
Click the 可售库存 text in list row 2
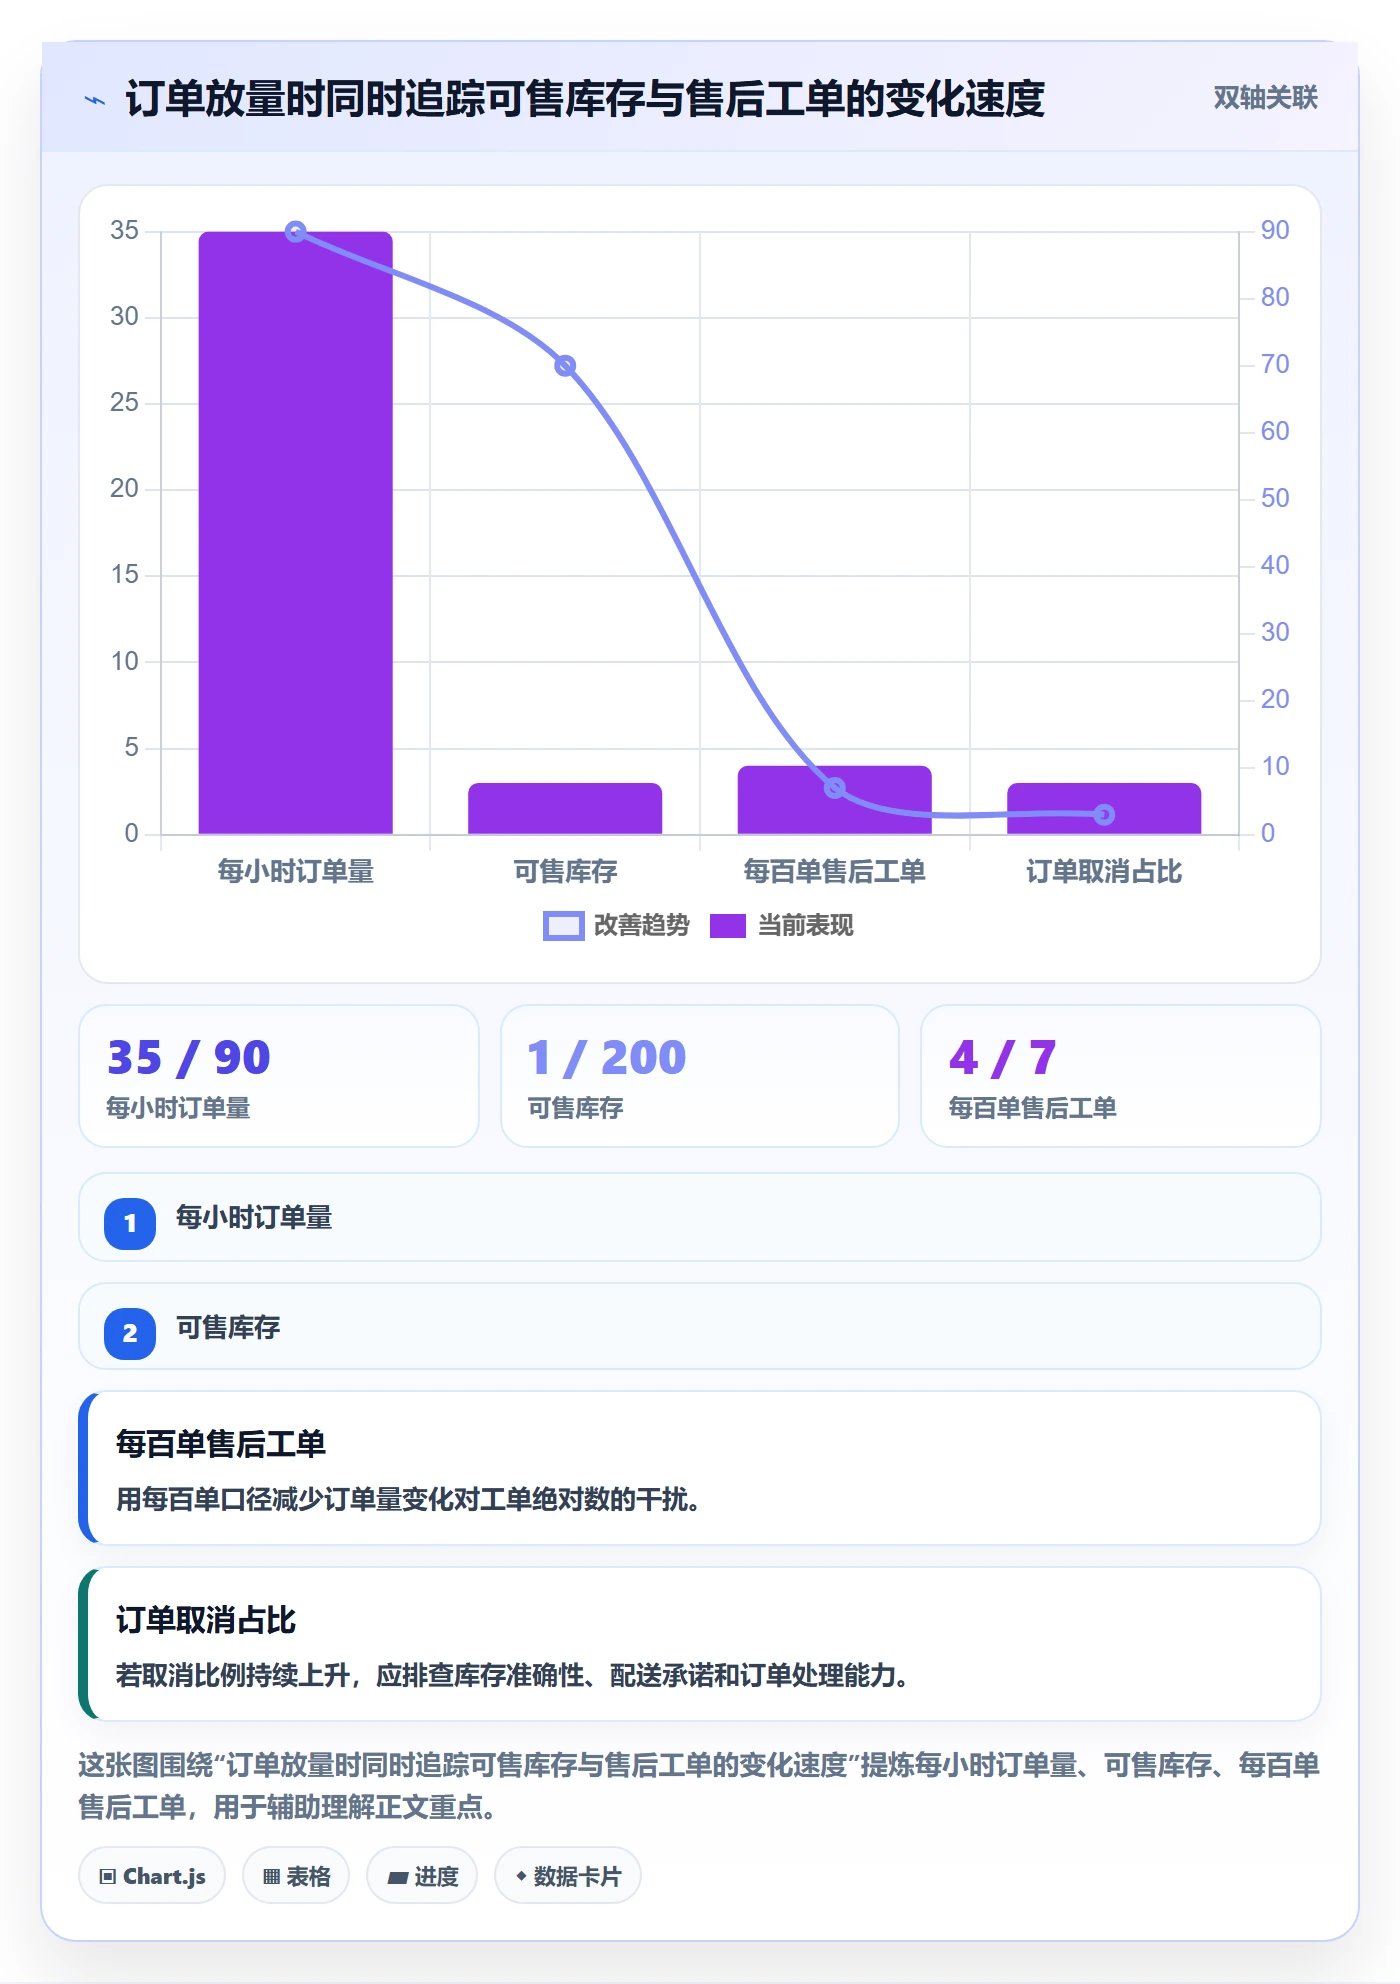pyautogui.click(x=228, y=1328)
